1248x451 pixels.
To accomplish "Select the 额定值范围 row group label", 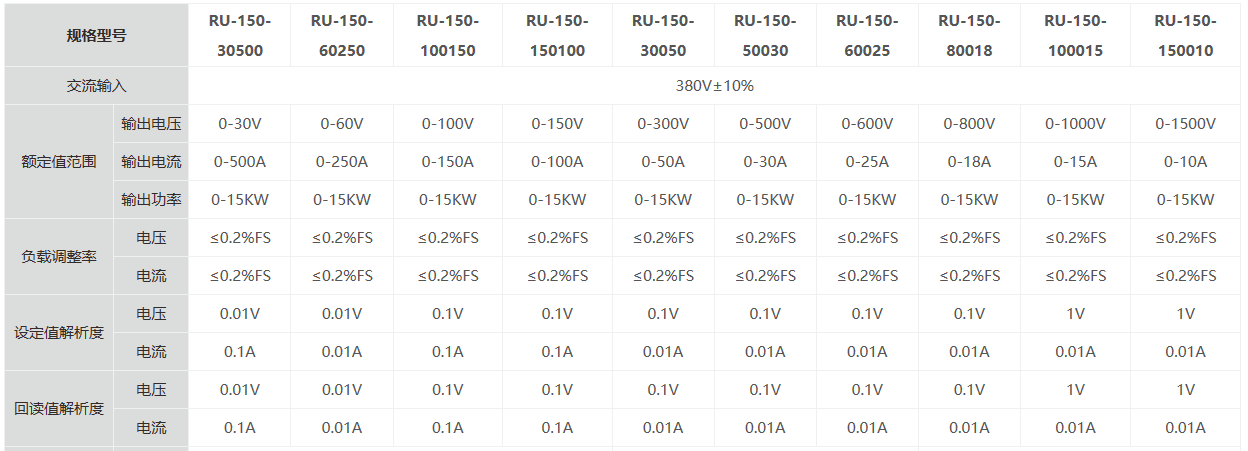I will (59, 162).
